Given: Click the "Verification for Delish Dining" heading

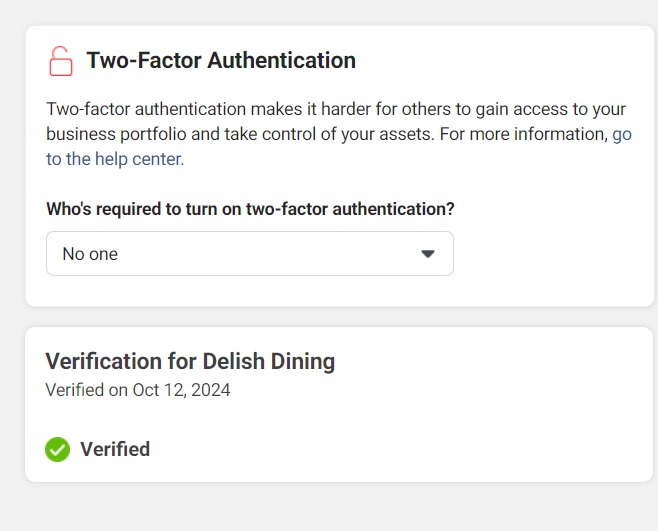Looking at the screenshot, I should (190, 361).
